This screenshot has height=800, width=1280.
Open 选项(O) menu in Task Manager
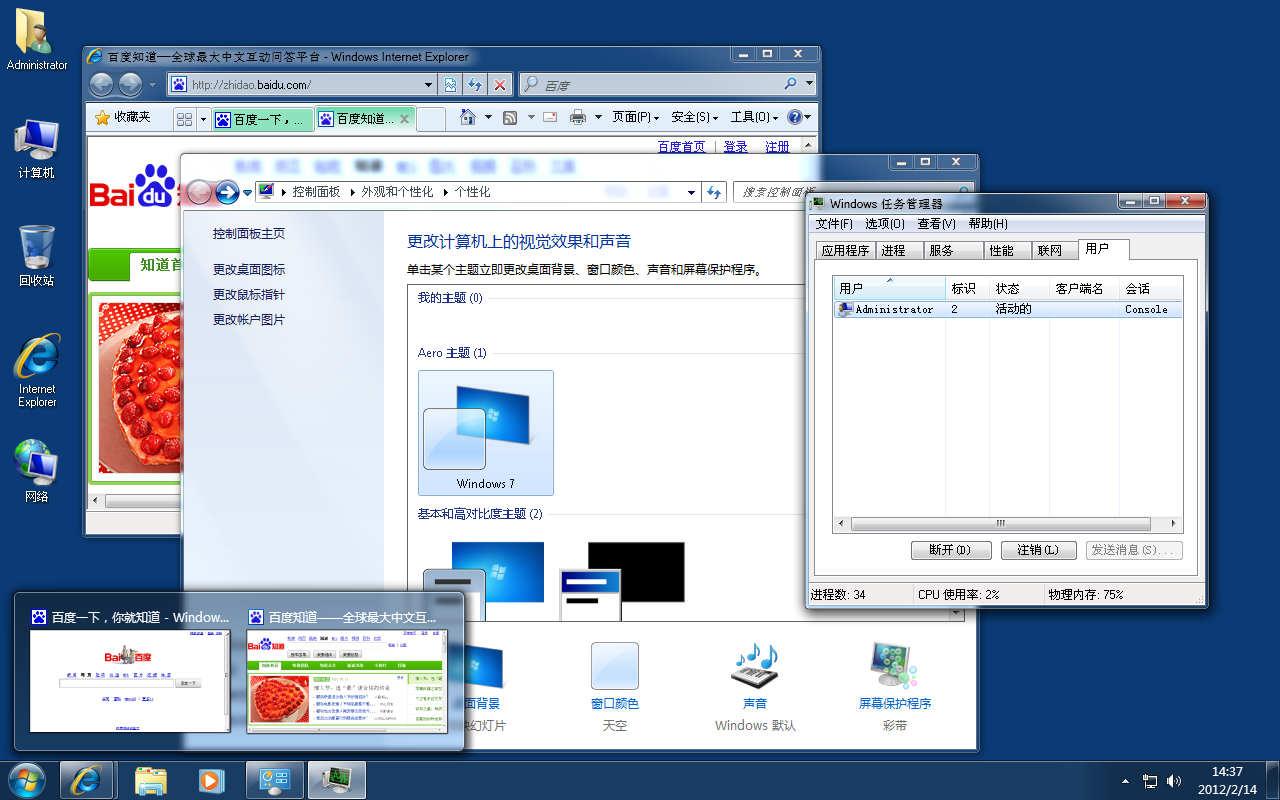coord(885,224)
